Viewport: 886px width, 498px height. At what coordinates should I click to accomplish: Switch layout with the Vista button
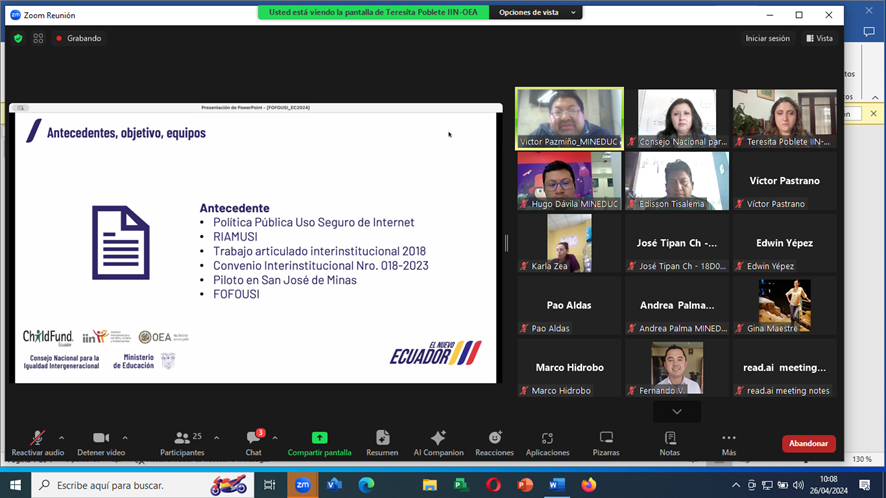[x=819, y=38]
